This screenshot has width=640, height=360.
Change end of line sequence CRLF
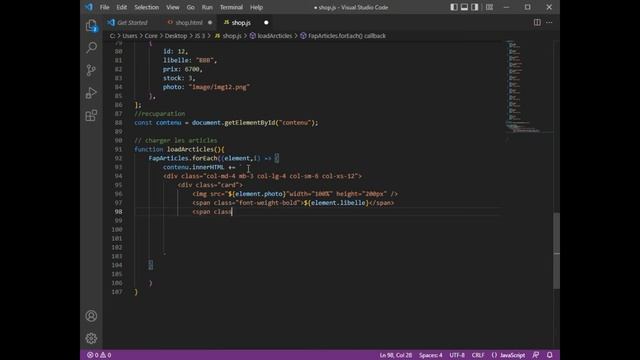click(478, 355)
